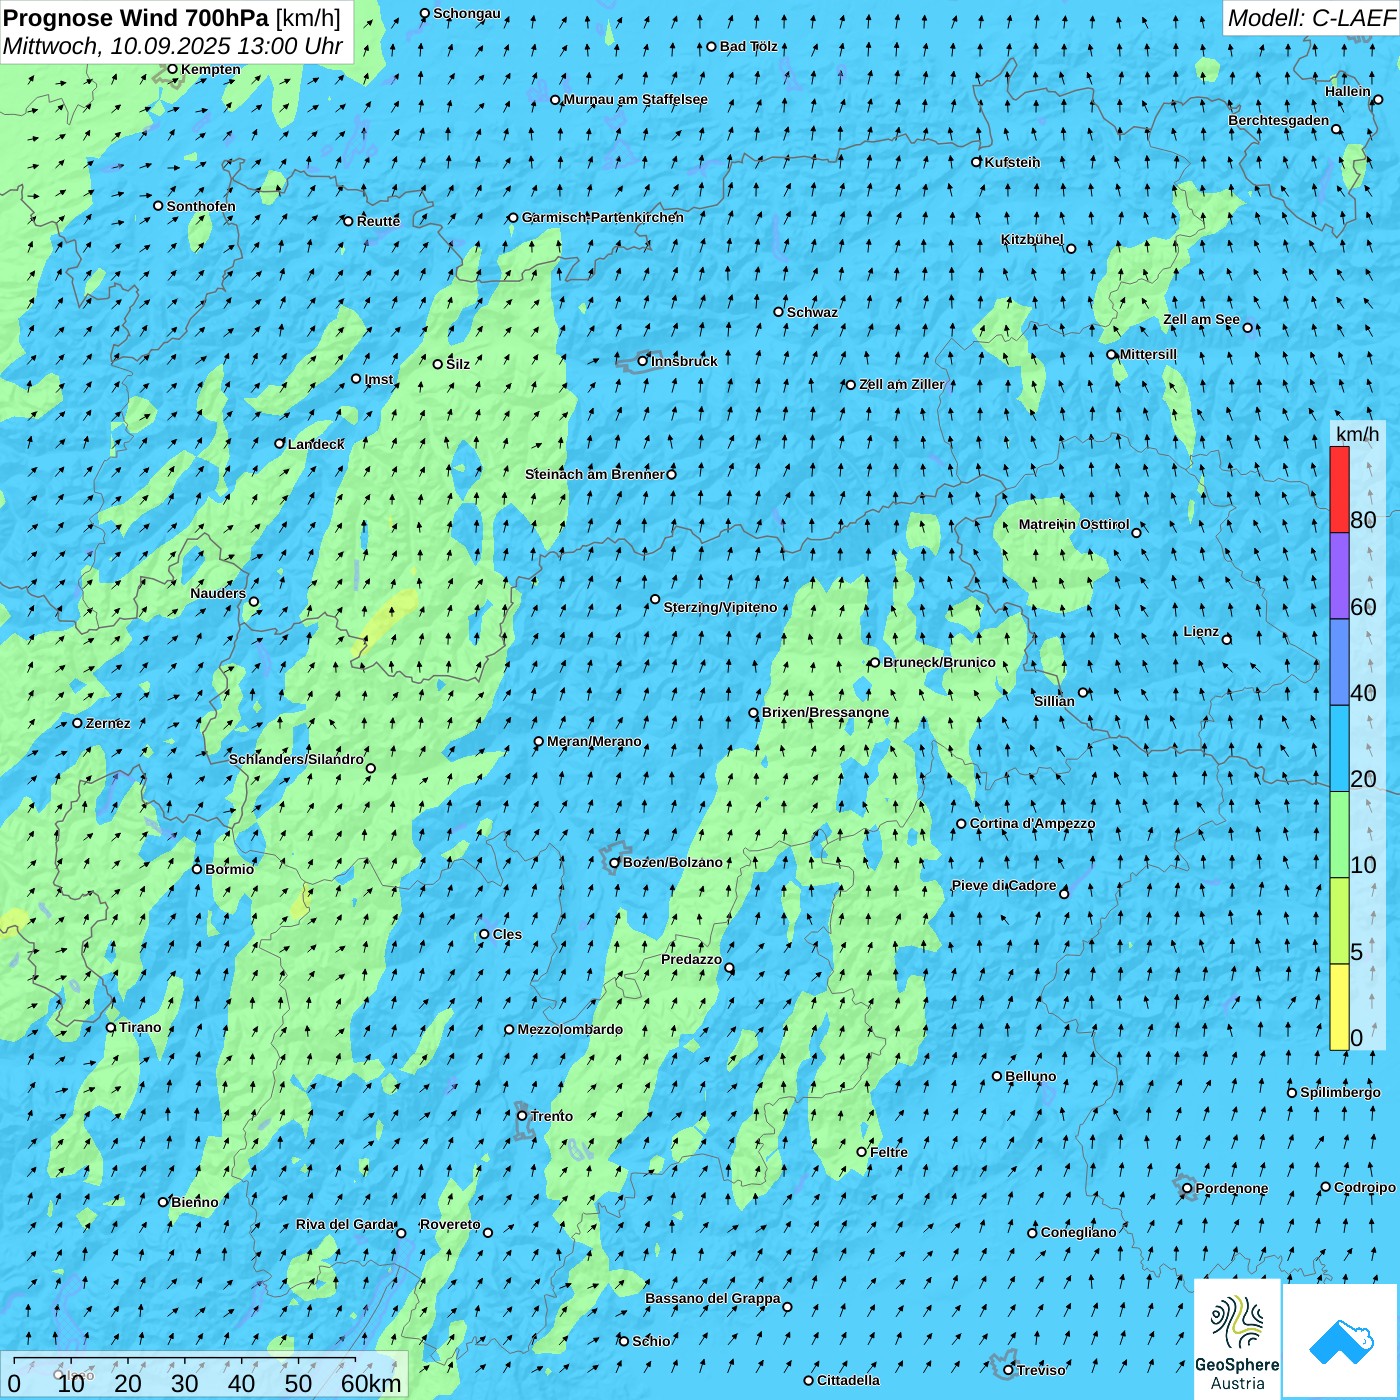This screenshot has width=1400, height=1400.
Task: Click the 'Mezzolombardo' label
Action: [570, 1029]
